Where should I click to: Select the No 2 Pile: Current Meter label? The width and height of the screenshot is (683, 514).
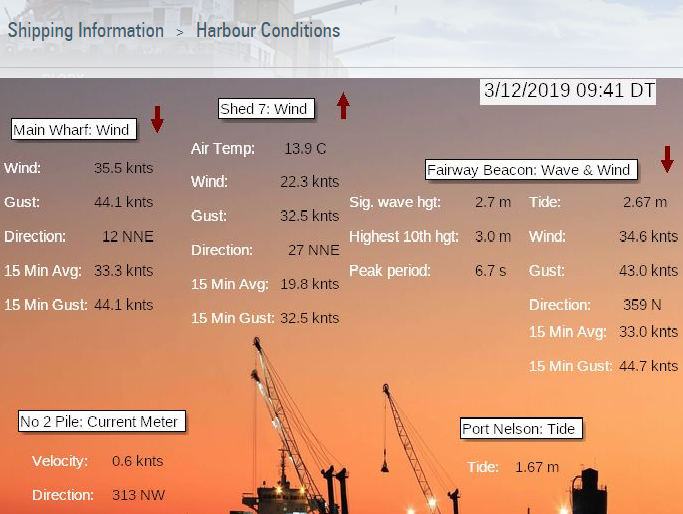pyautogui.click(x=102, y=421)
